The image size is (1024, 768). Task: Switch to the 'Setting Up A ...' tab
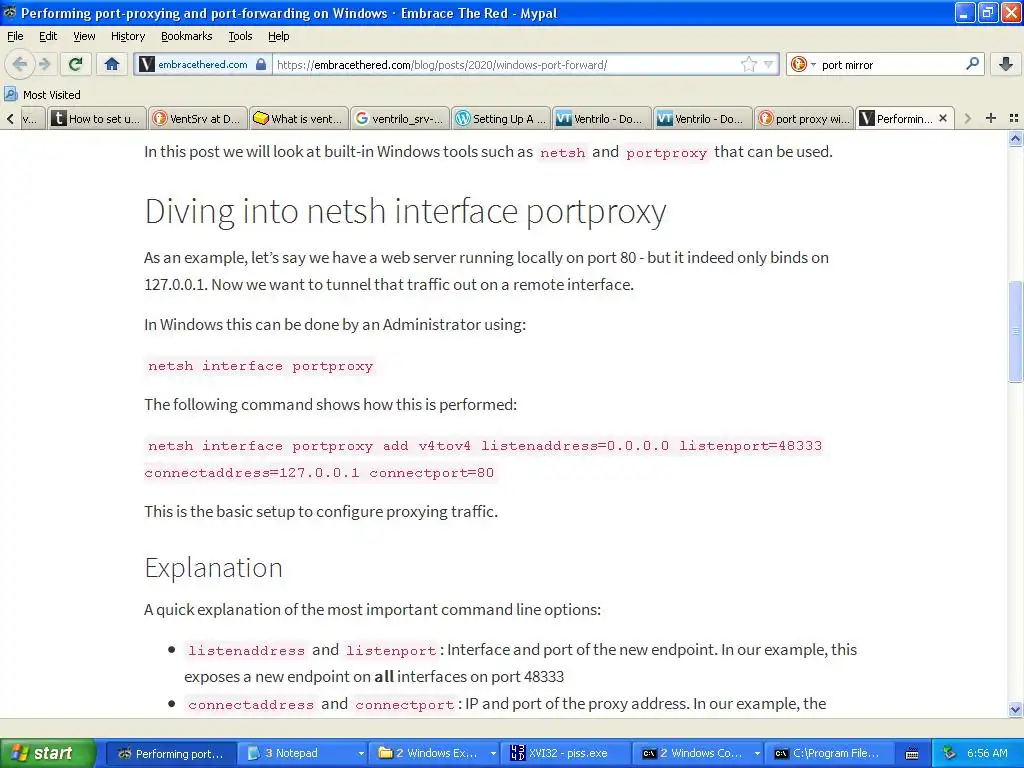(502, 118)
